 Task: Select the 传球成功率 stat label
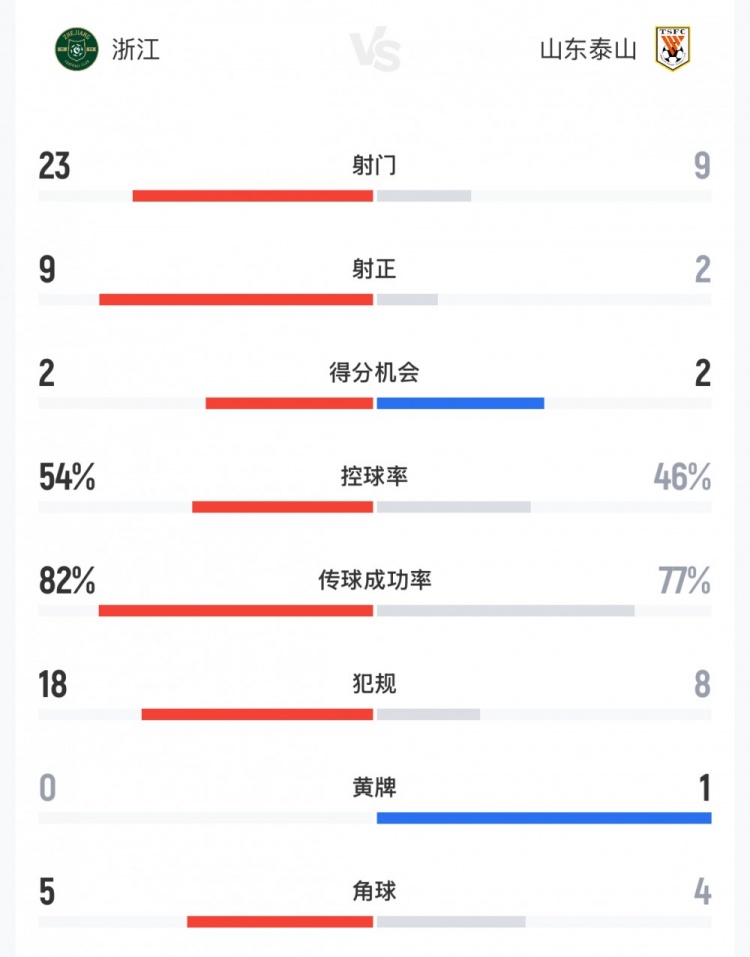click(374, 580)
